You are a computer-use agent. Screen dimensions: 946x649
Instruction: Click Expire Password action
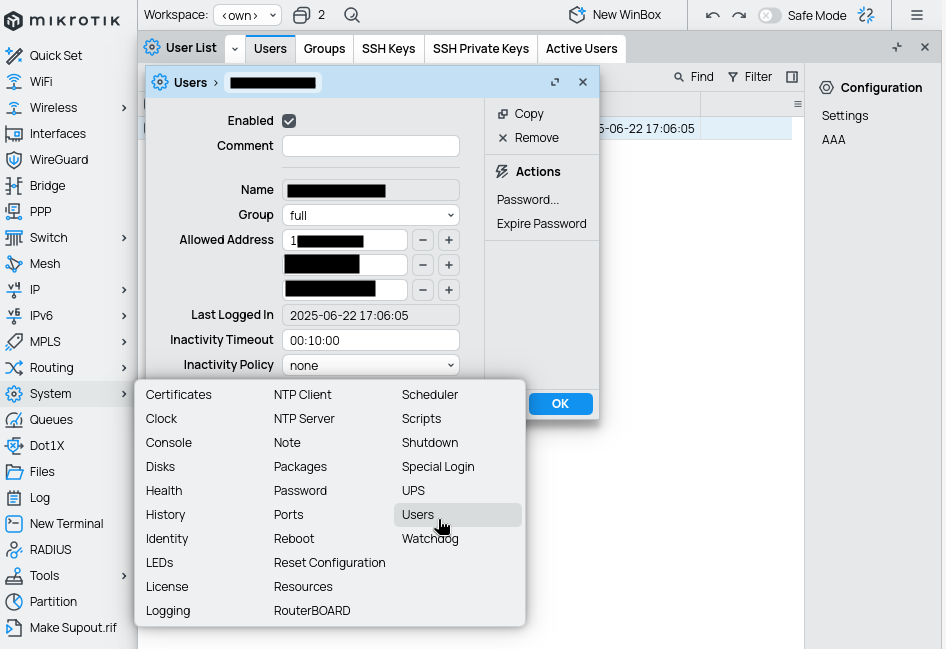pyautogui.click(x=541, y=224)
